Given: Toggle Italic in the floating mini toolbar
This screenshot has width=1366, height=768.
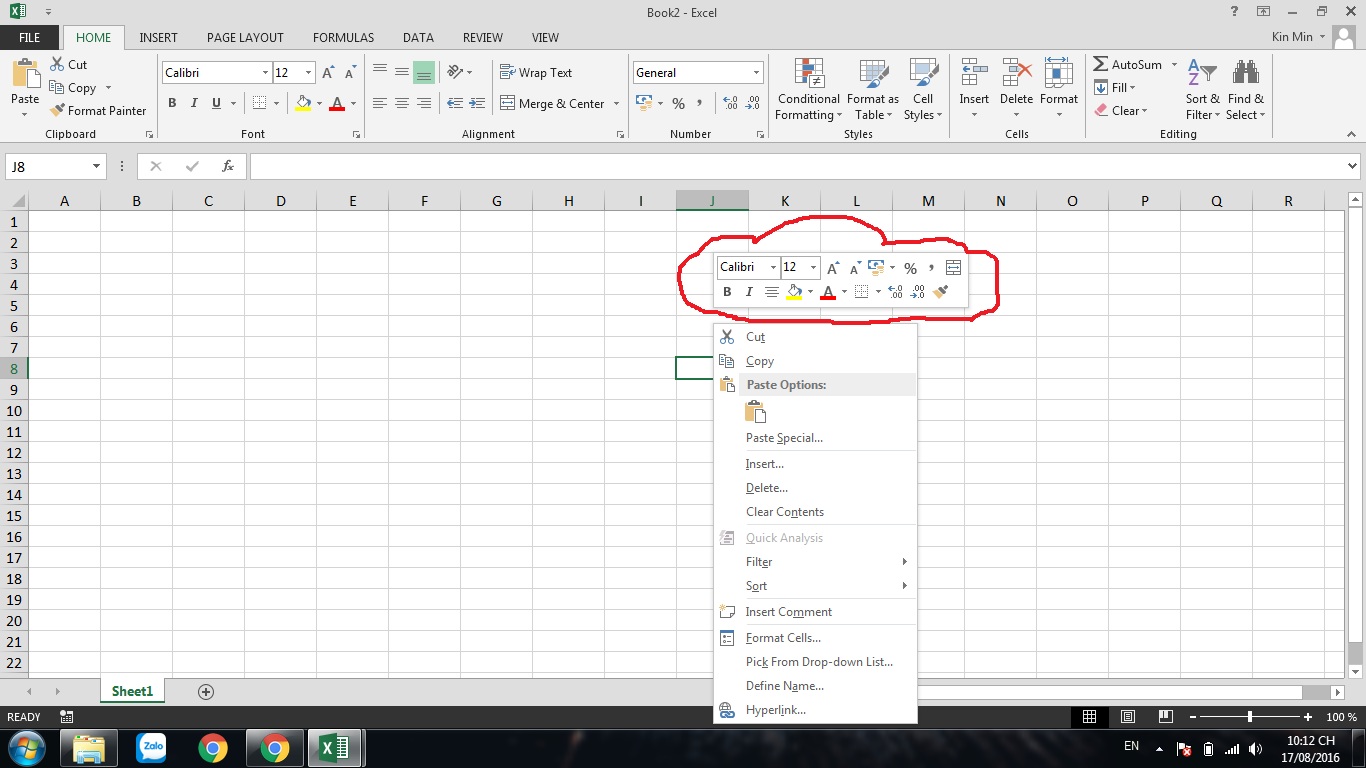Looking at the screenshot, I should point(749,292).
